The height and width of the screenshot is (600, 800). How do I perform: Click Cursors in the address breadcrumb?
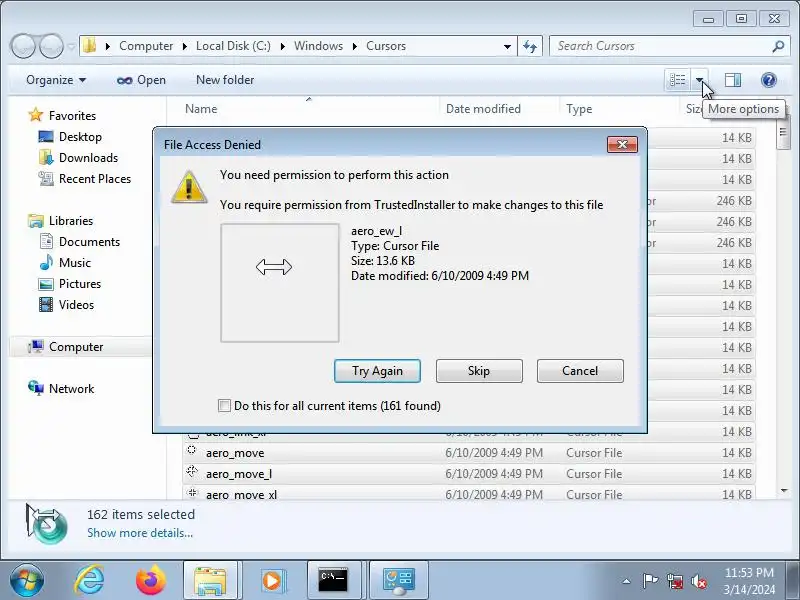click(386, 46)
